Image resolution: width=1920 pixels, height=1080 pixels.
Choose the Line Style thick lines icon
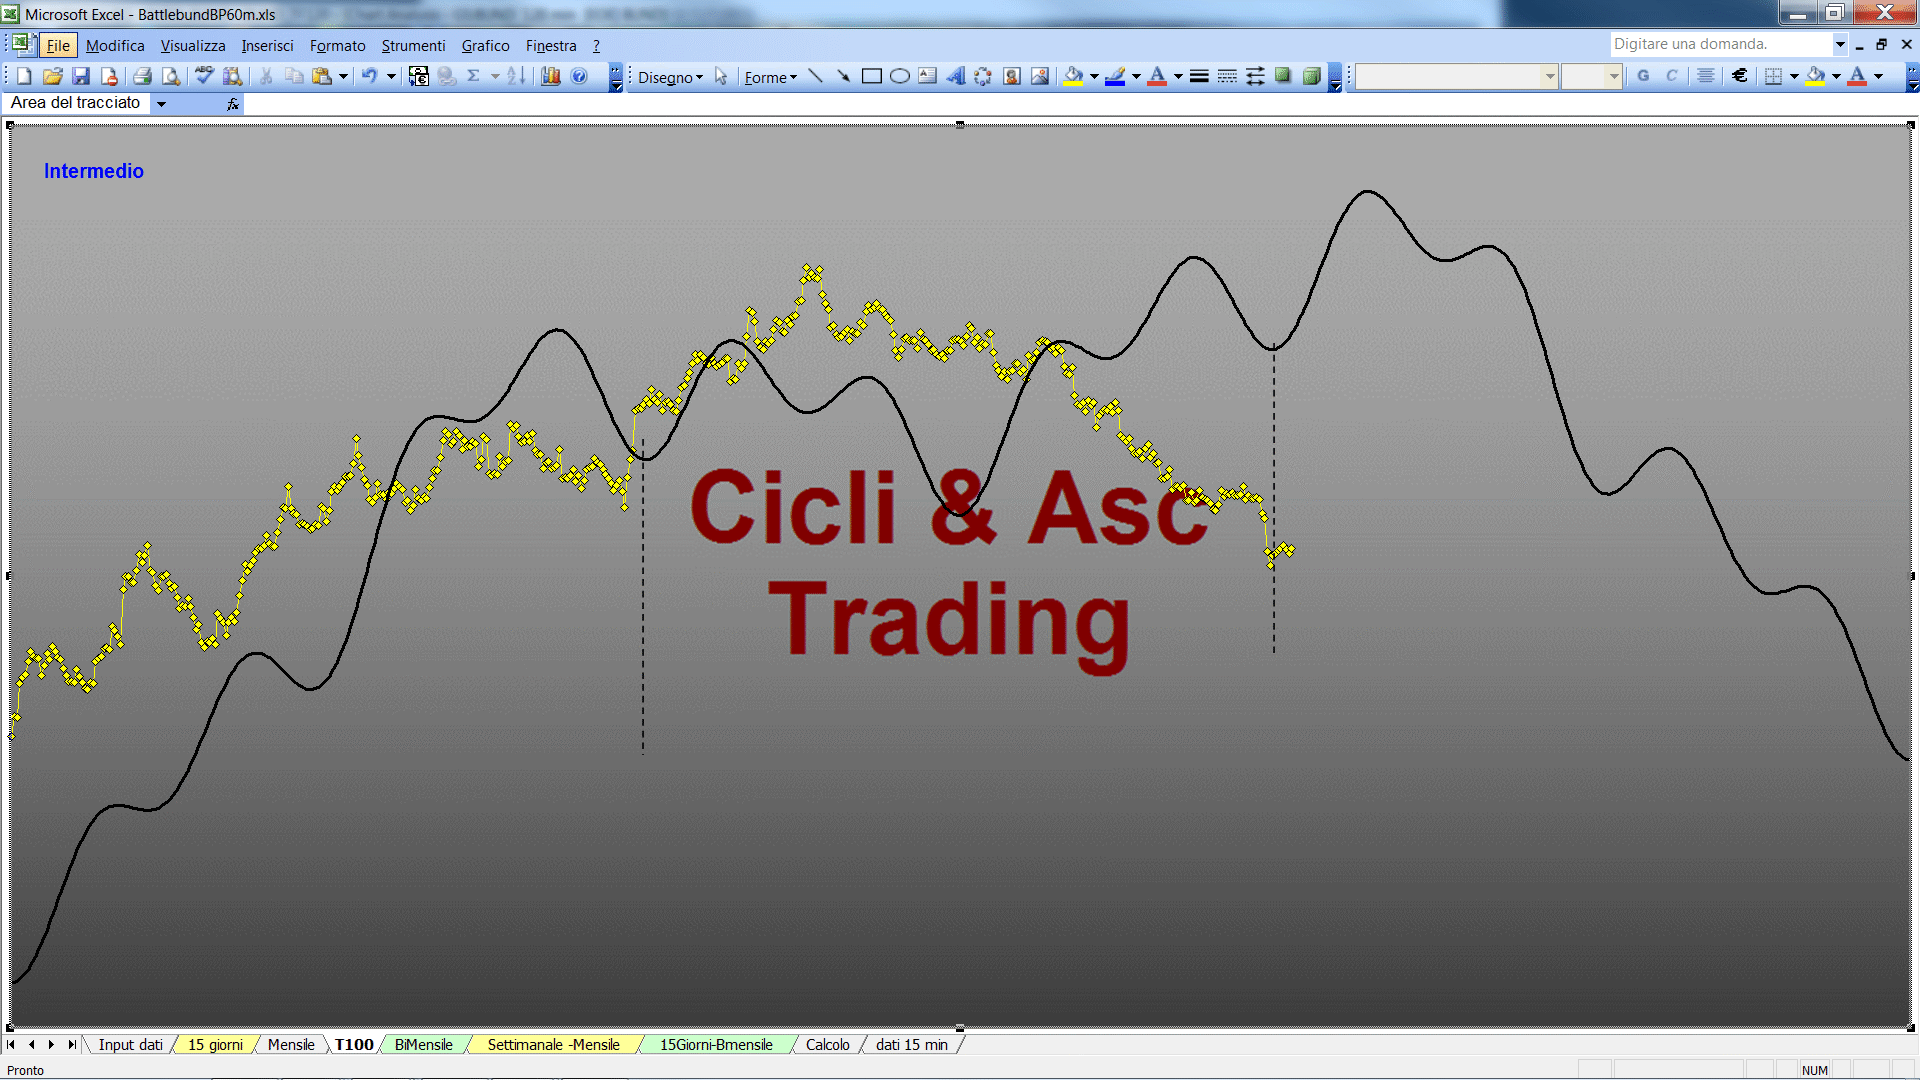click(1199, 76)
